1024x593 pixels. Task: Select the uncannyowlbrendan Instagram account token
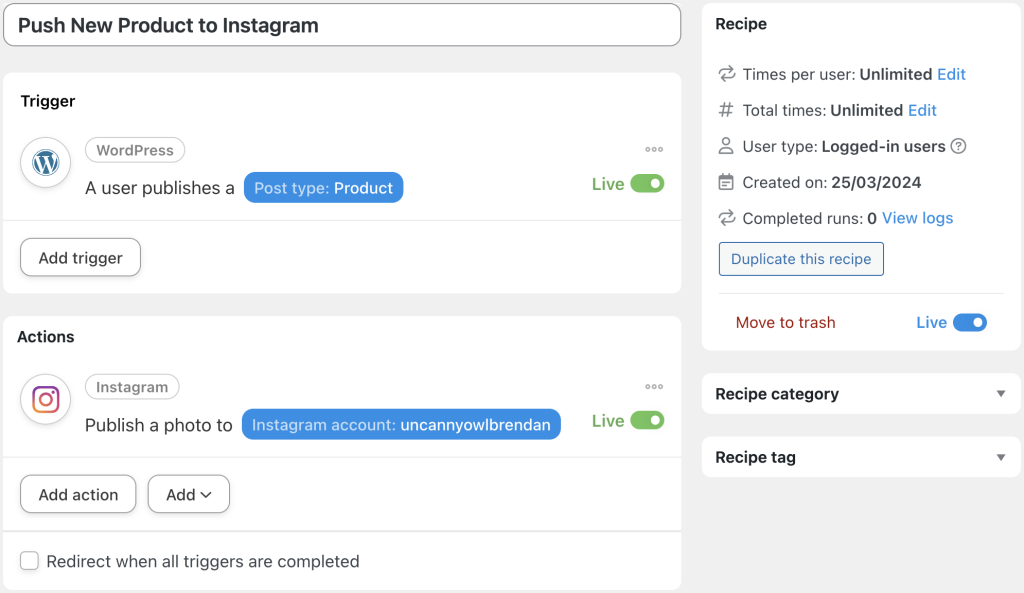[401, 424]
